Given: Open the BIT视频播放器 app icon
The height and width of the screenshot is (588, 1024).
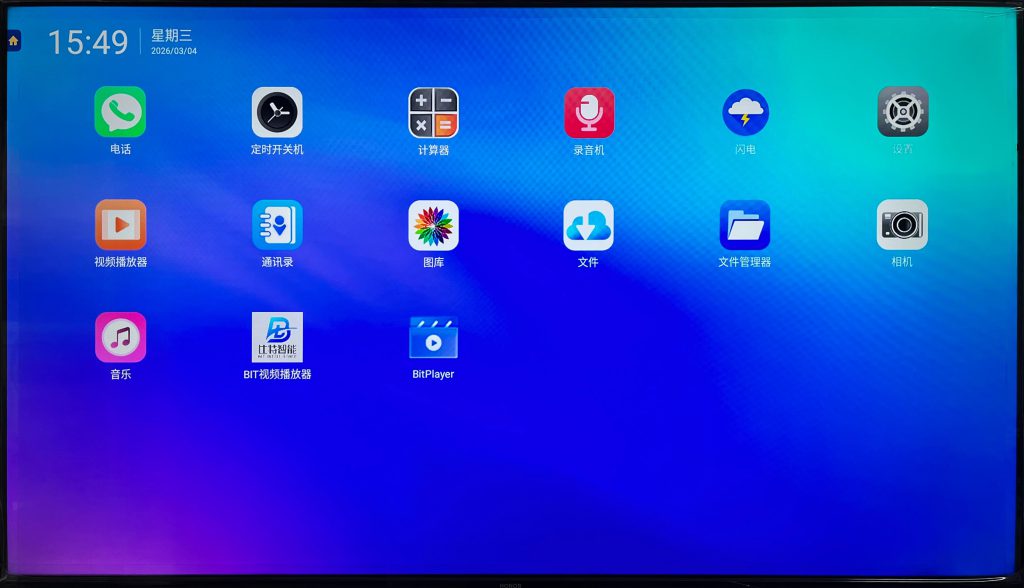Looking at the screenshot, I should point(277,337).
